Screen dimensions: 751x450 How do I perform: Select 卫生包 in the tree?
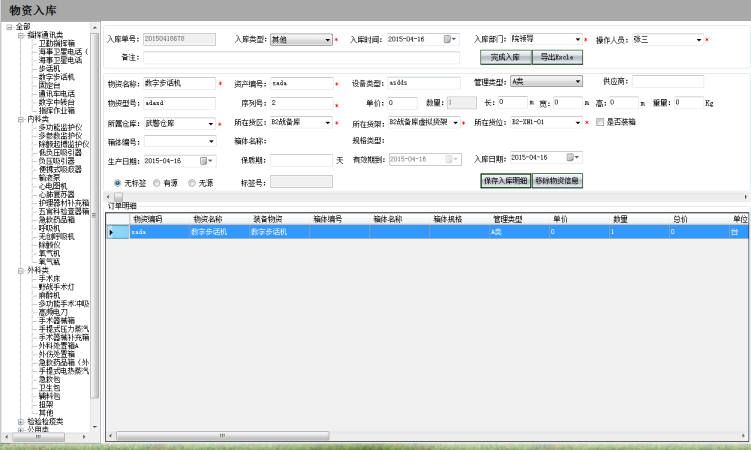49,388
